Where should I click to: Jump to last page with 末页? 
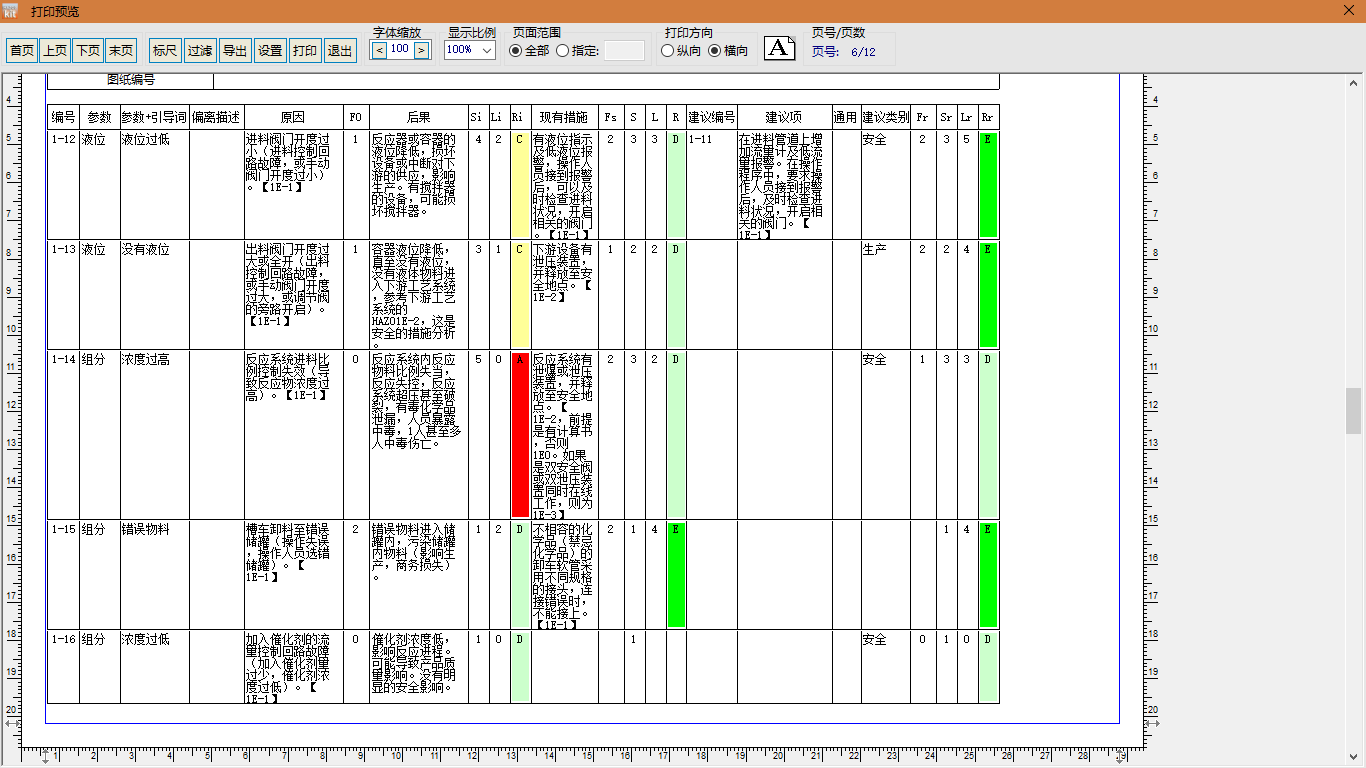click(121, 50)
